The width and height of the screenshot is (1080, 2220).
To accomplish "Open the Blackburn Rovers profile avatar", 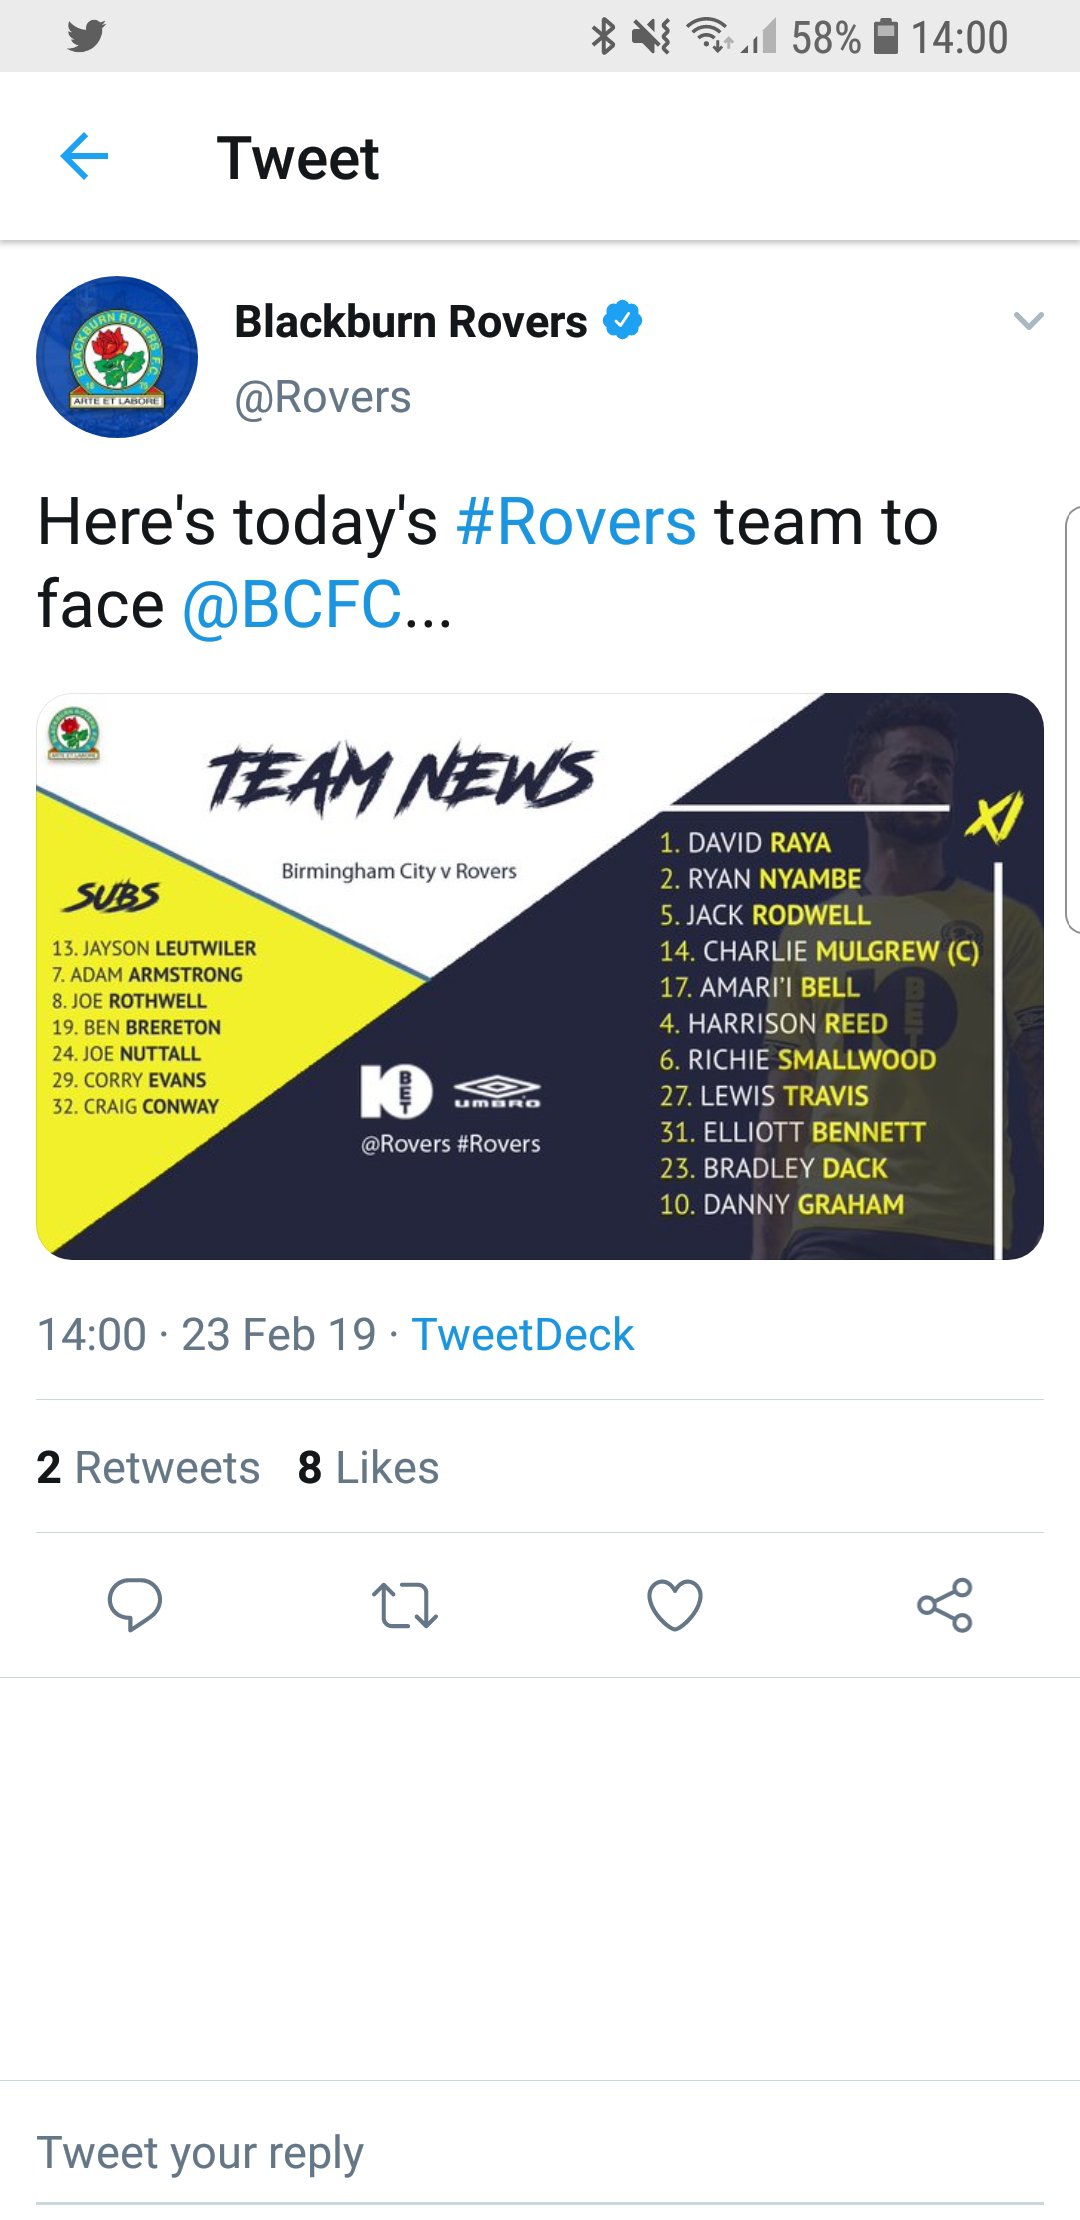I will pos(117,357).
